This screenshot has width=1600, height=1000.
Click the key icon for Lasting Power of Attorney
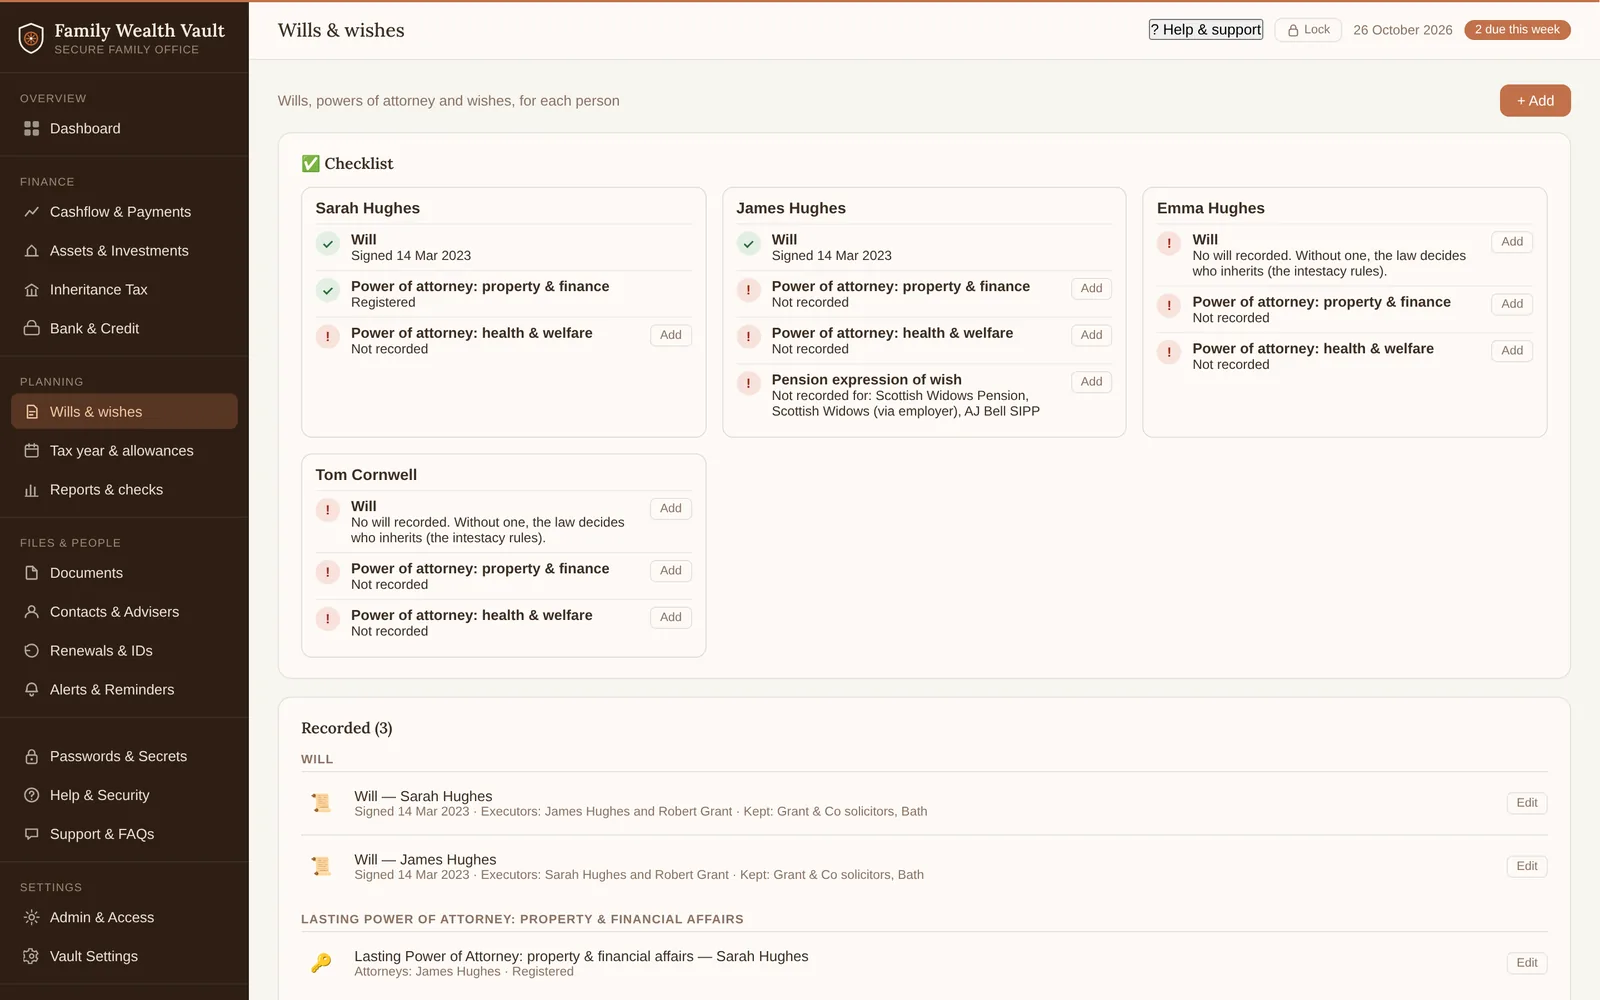click(x=321, y=963)
